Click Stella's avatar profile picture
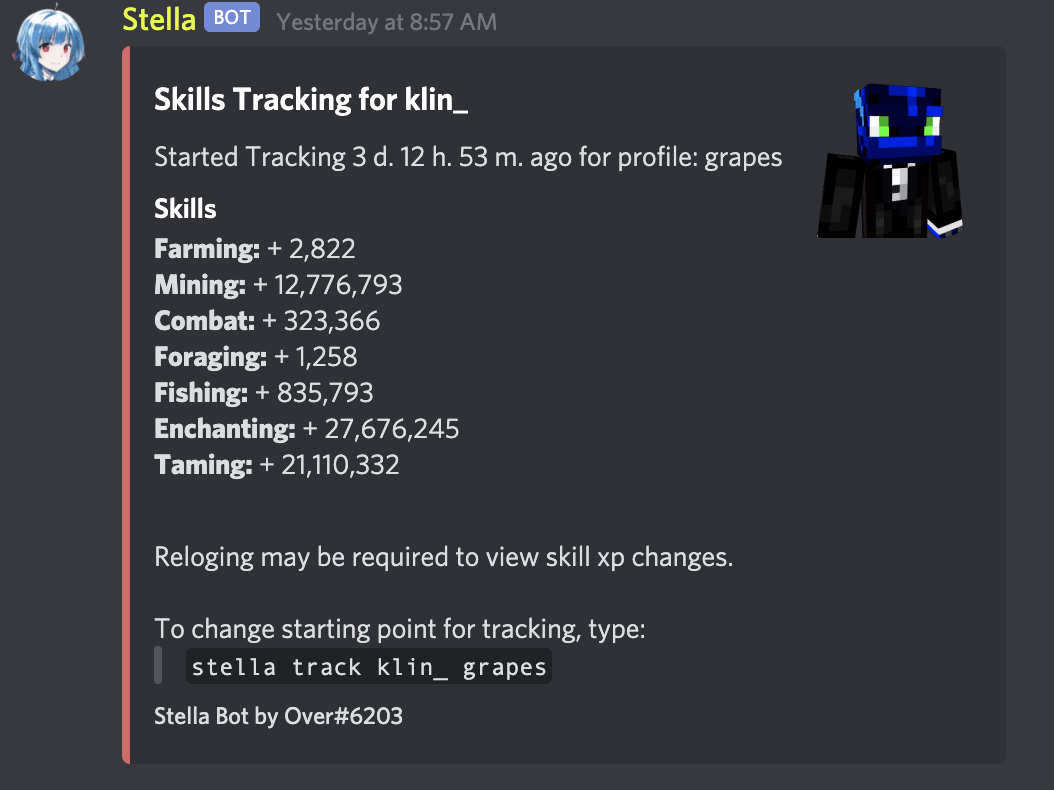The height and width of the screenshot is (790, 1054). [x=50, y=44]
